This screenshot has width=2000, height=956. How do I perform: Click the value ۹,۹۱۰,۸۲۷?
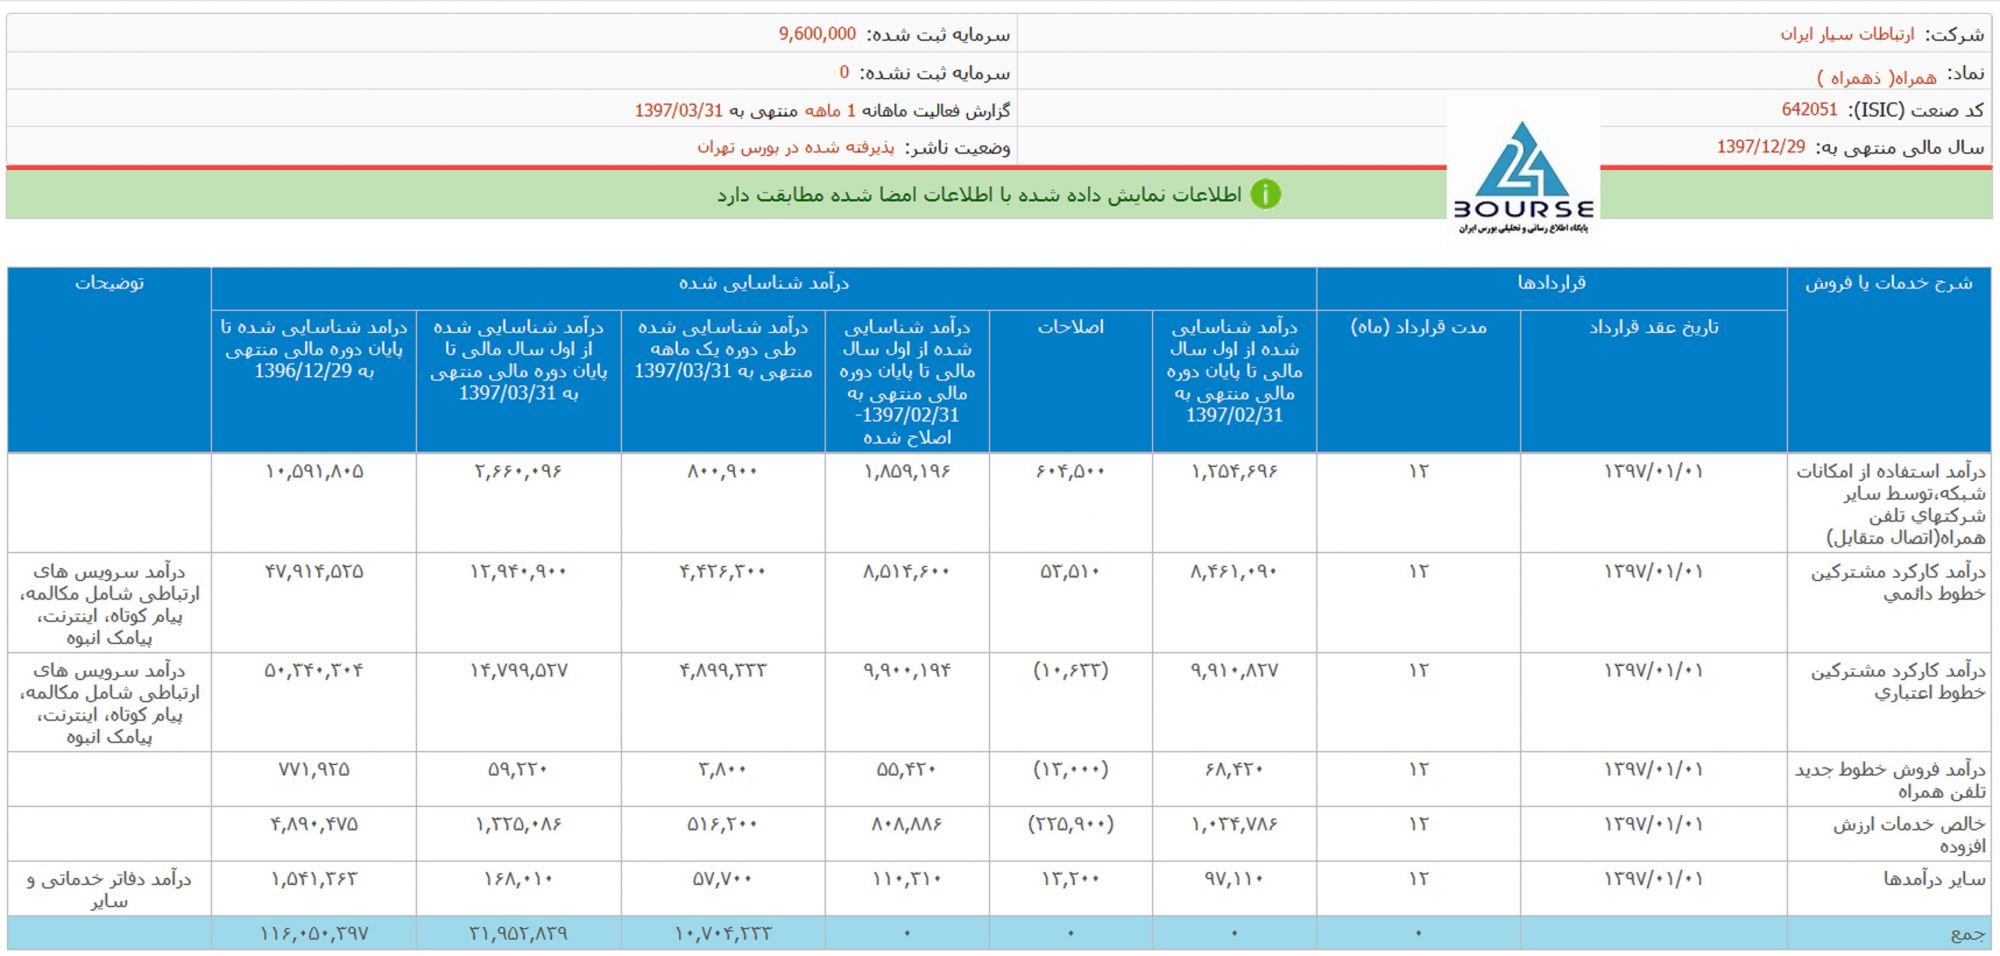click(x=1234, y=670)
